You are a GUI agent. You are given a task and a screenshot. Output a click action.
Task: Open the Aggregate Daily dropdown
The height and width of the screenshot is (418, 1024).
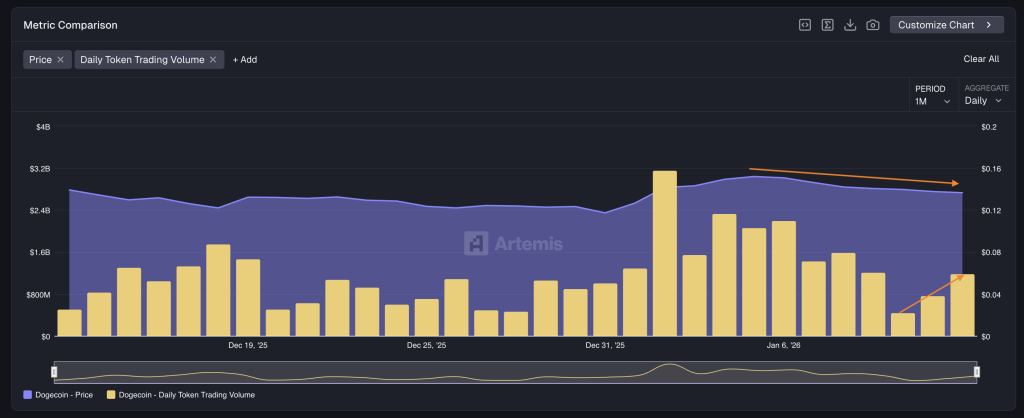click(x=983, y=101)
